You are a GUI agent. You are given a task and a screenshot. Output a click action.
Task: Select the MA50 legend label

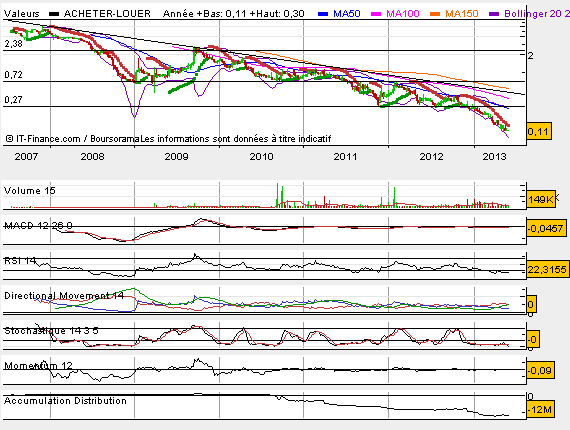click(x=346, y=14)
